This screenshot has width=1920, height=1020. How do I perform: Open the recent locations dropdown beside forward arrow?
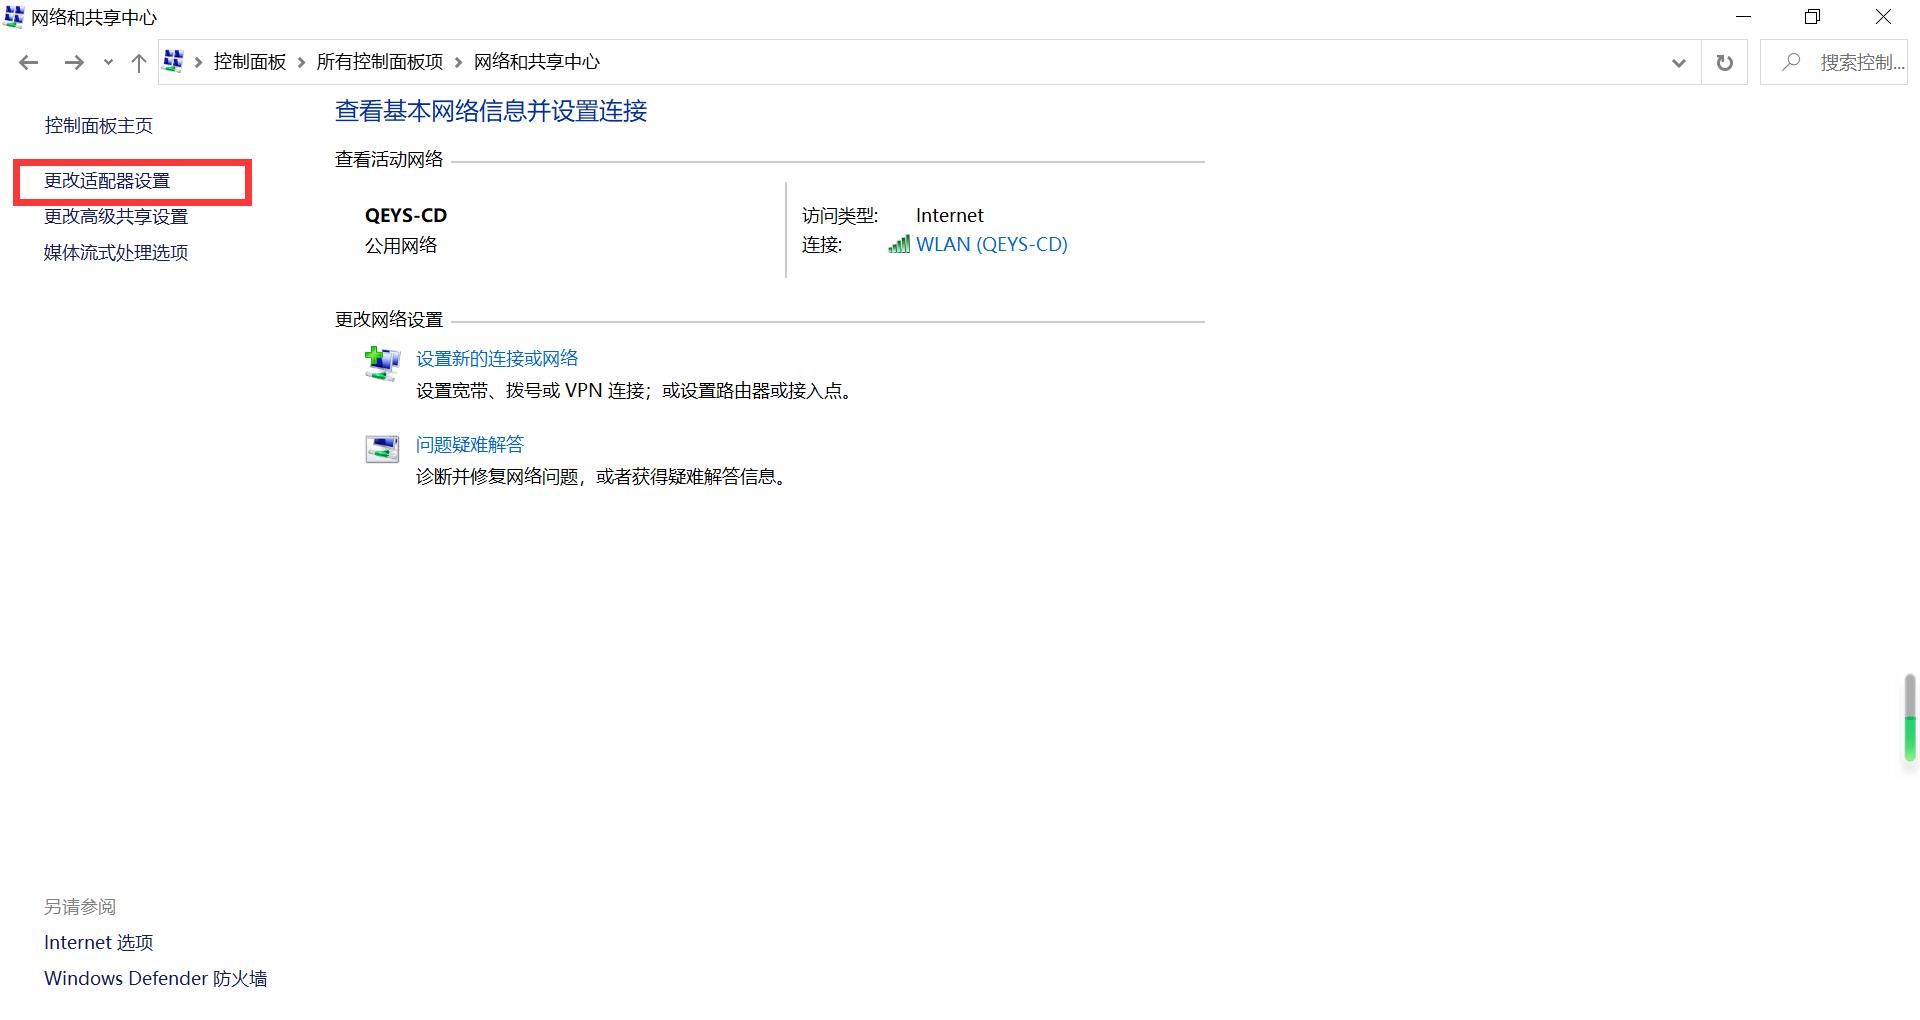pos(107,62)
